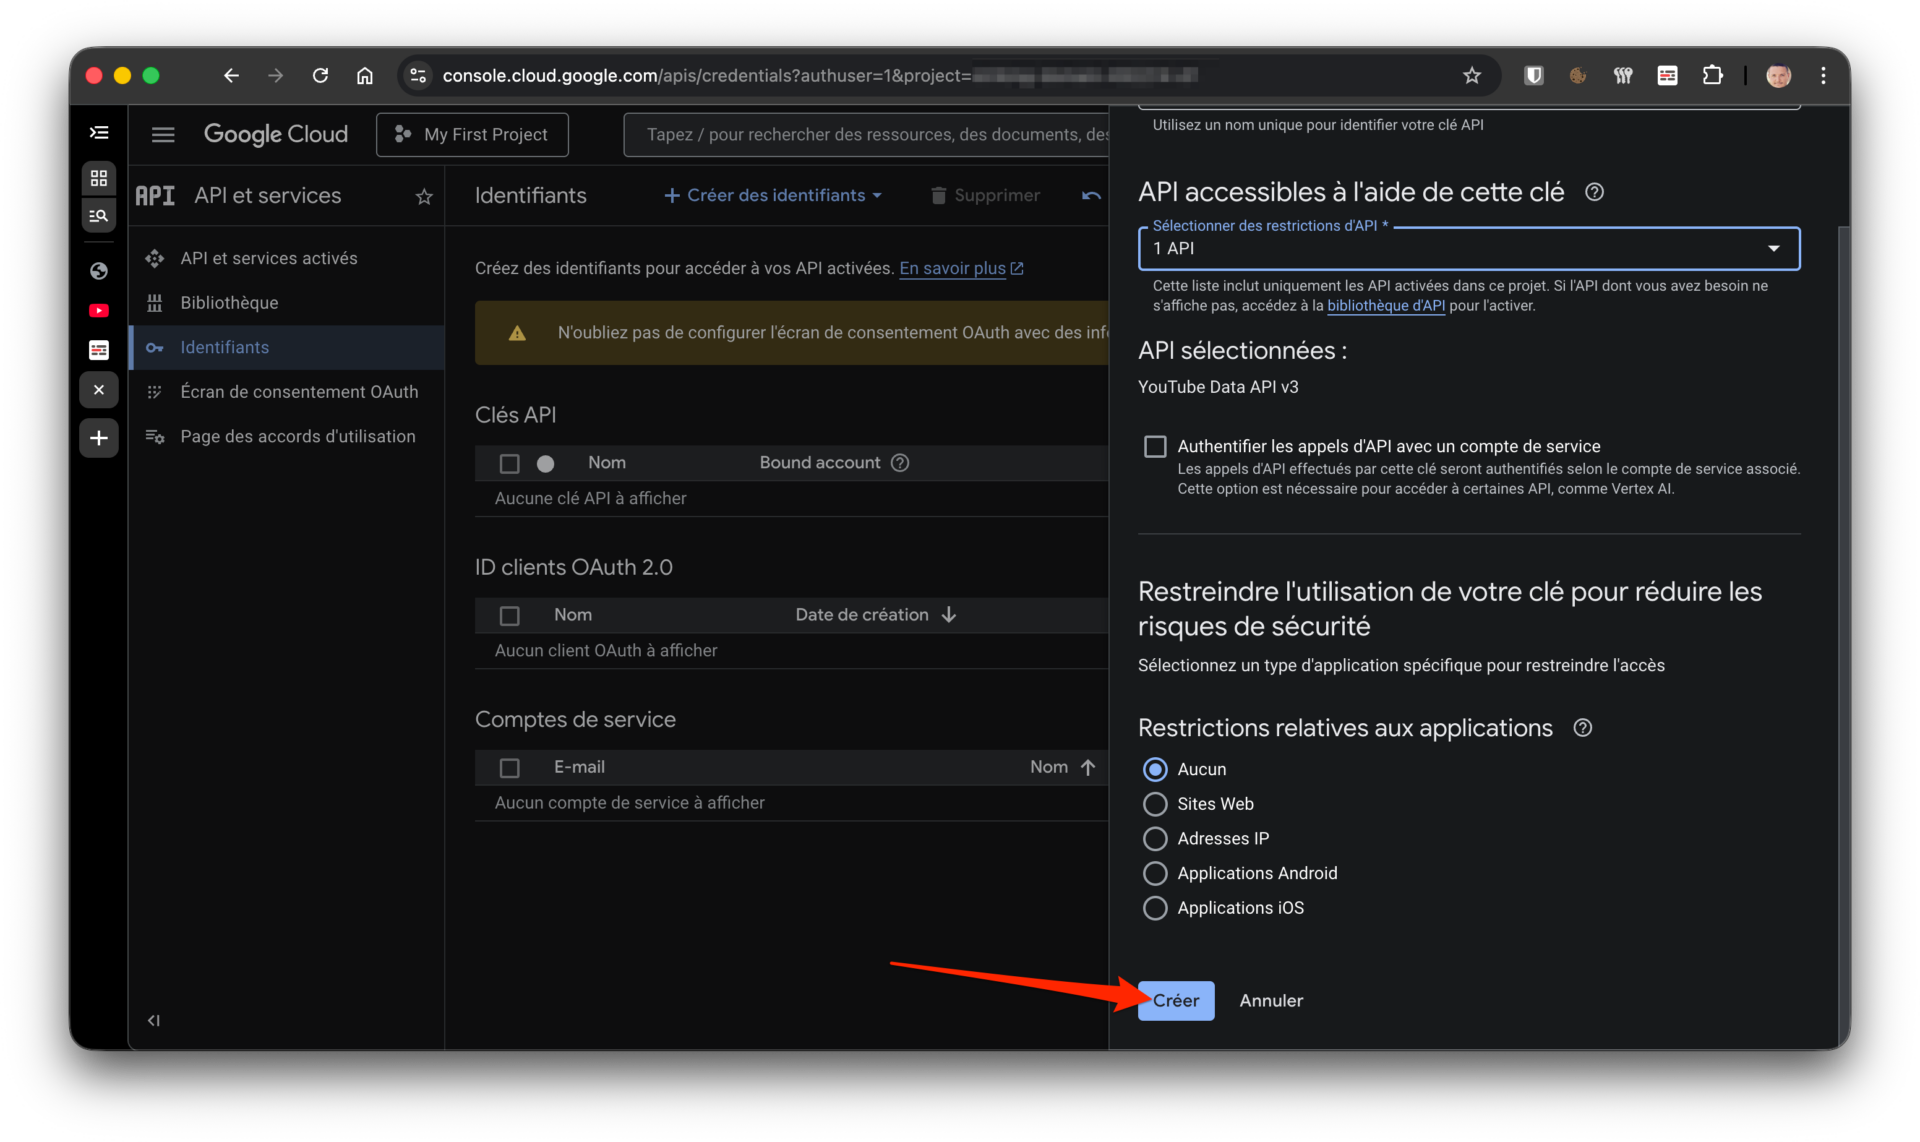Click the undo arrow icon beside Supprimer
This screenshot has width=1920, height=1142.
pyautogui.click(x=1091, y=196)
